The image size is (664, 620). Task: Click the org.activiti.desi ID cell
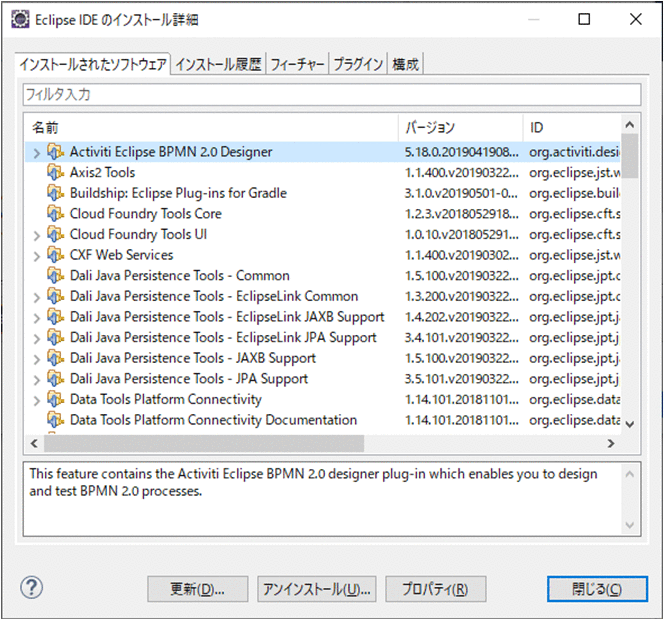point(575,152)
